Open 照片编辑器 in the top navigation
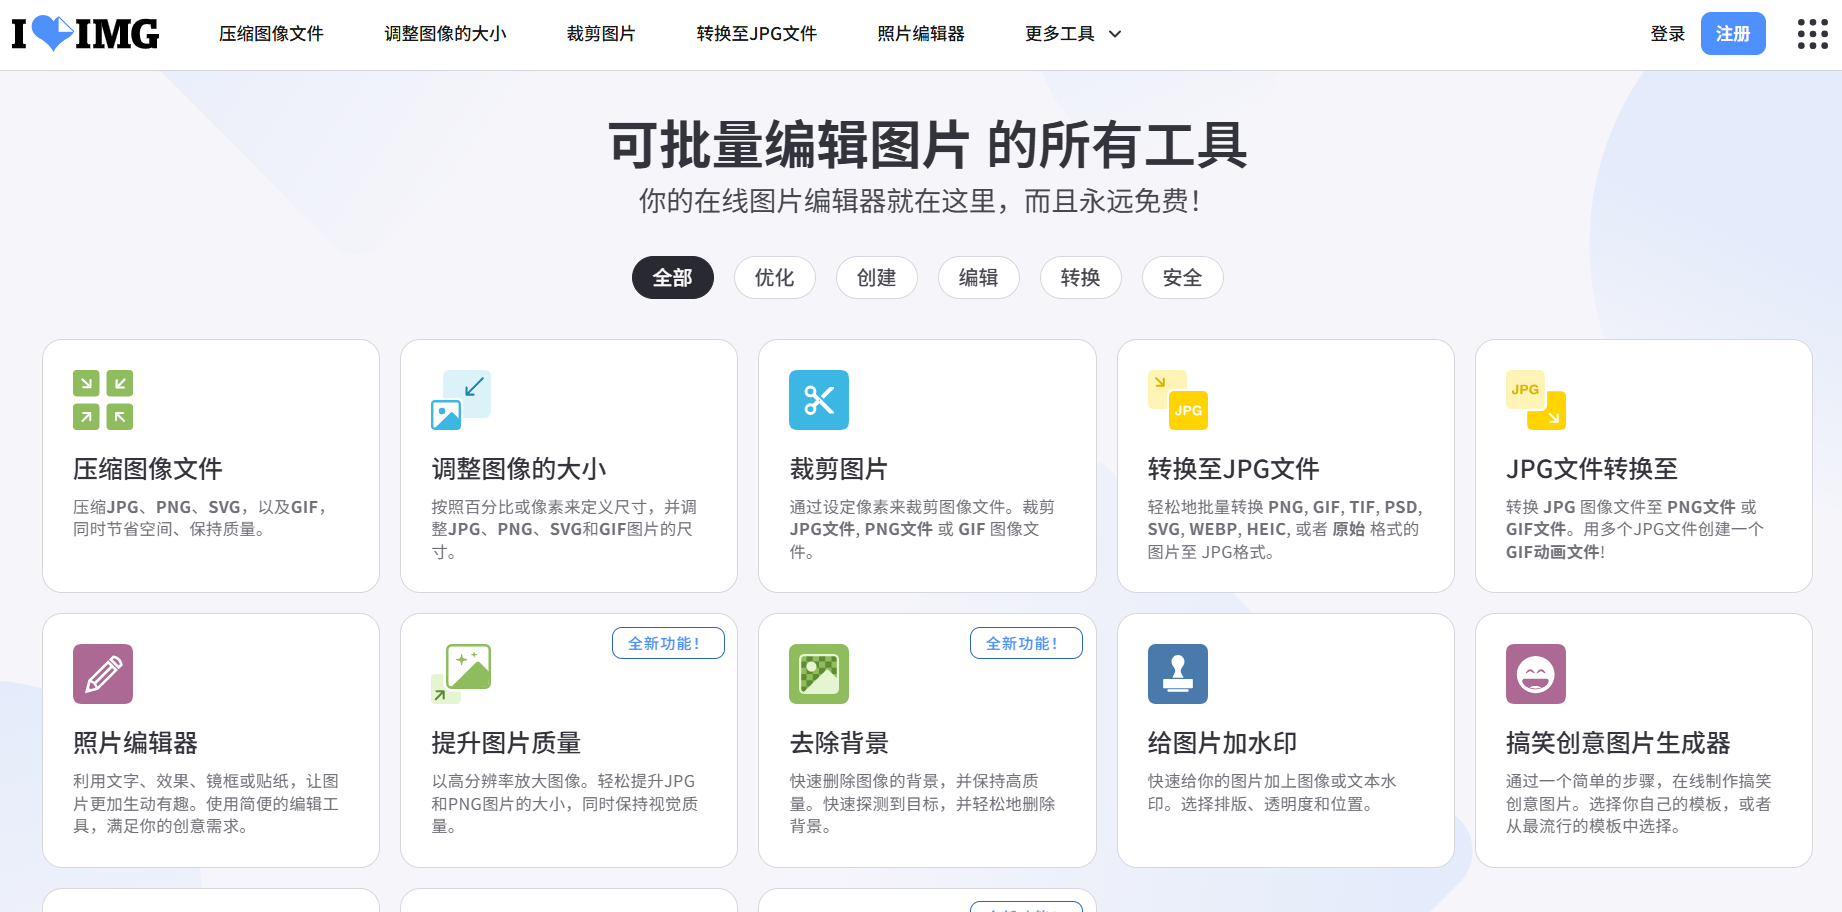Screen dimensions: 1842x912 [x=920, y=34]
